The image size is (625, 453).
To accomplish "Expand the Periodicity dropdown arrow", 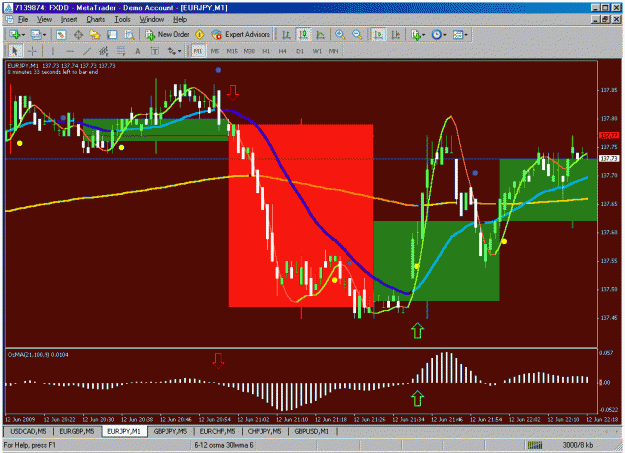I will click(x=445, y=35).
